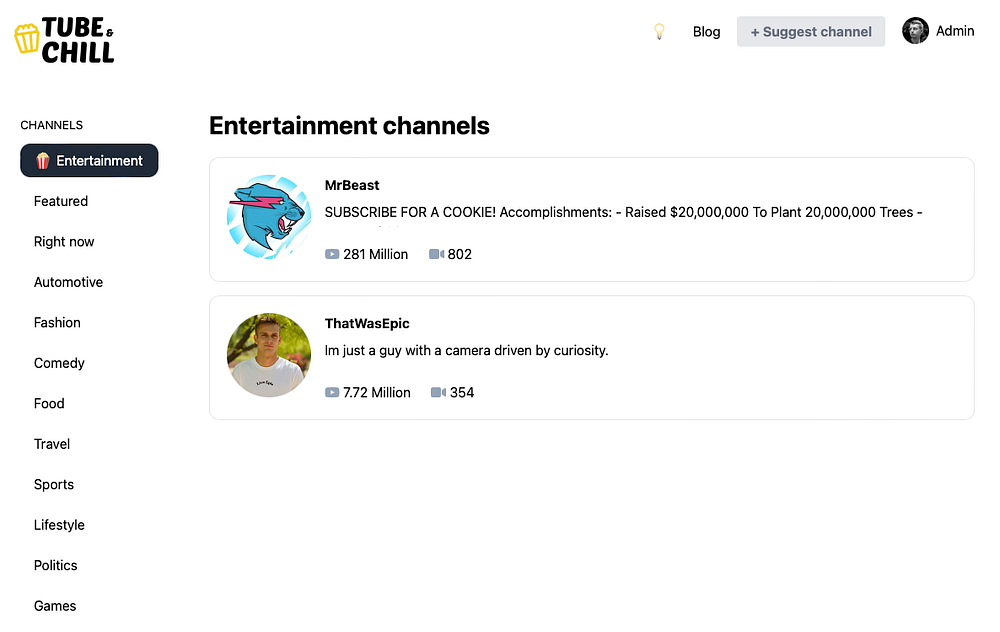This screenshot has width=1000, height=632.
Task: Go to Featured channels
Action: coord(61,202)
